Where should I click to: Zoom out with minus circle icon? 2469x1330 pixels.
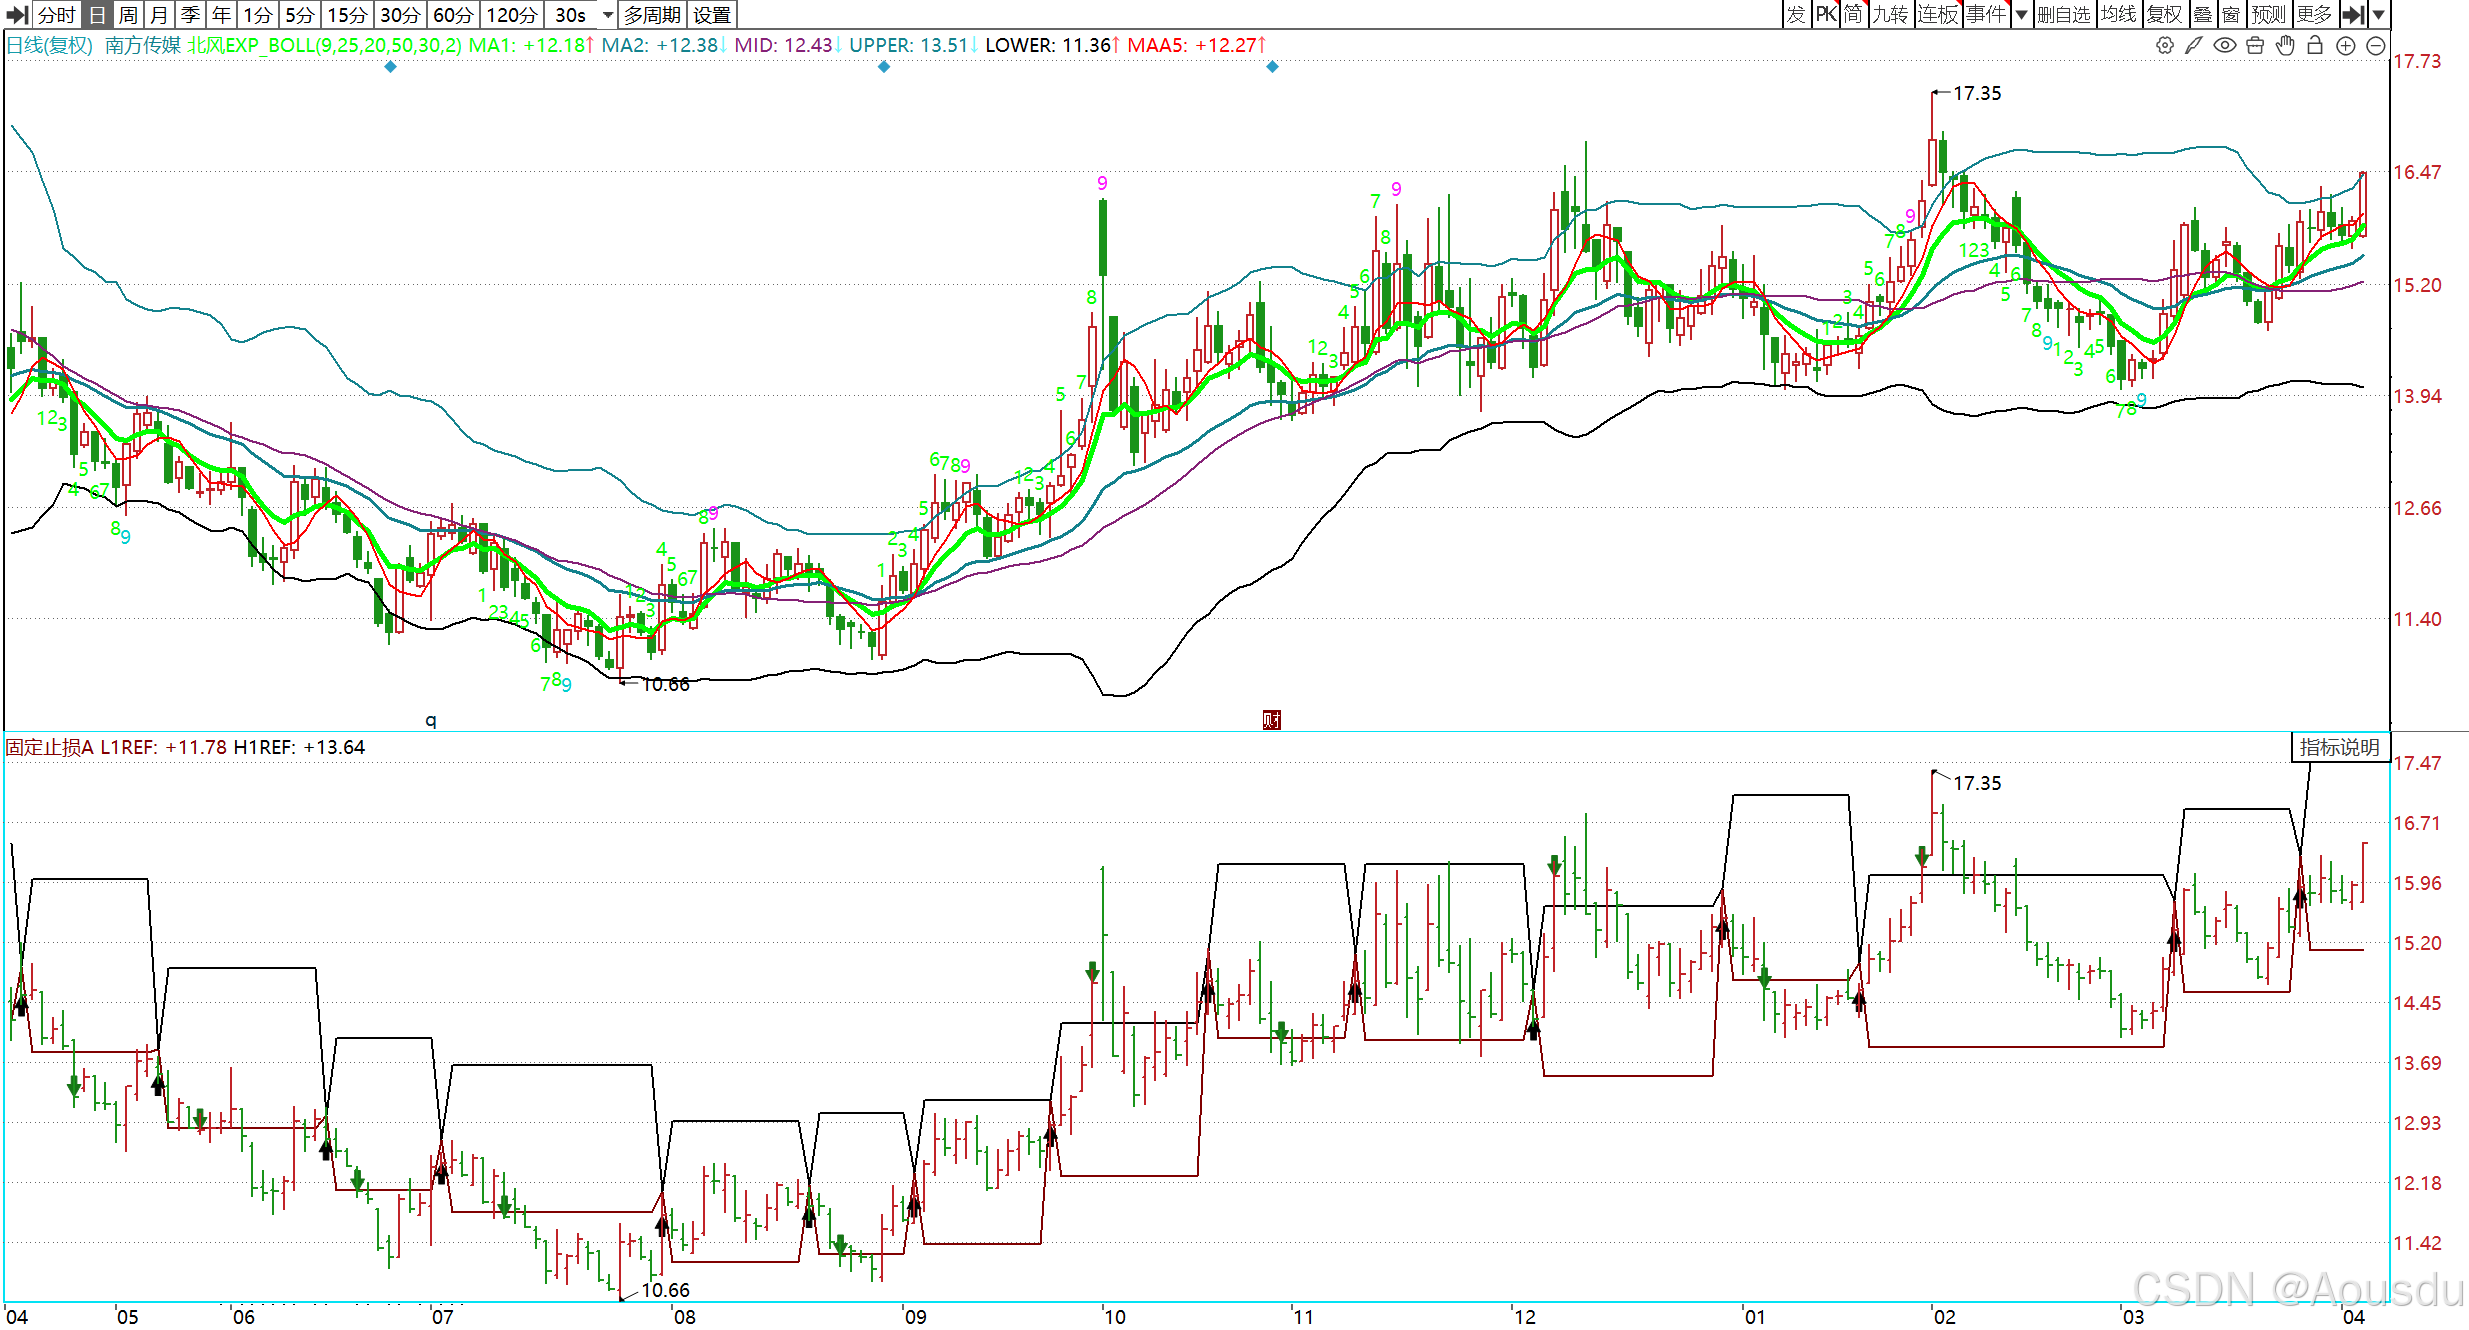(x=2376, y=45)
